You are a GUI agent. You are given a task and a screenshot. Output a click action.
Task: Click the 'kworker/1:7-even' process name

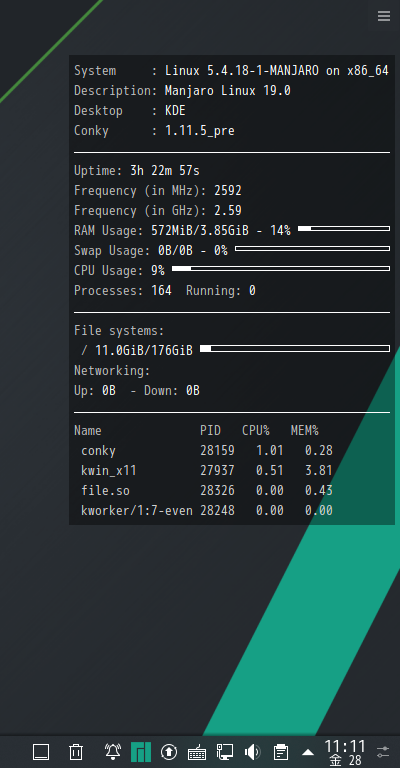pos(137,511)
